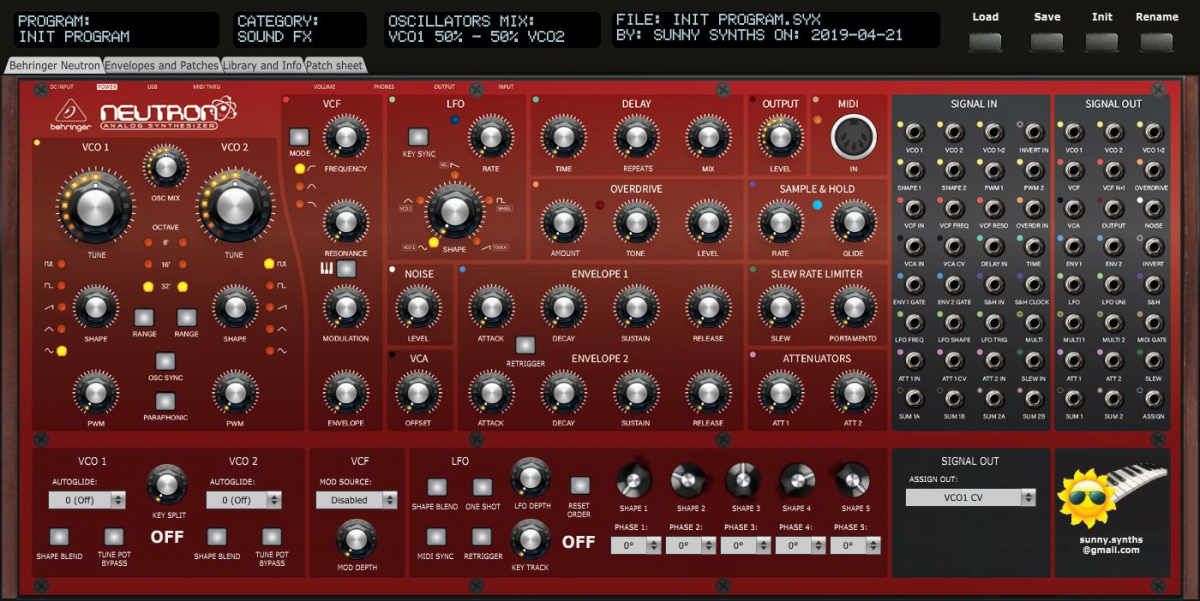Click the ATT 1 CV jack
Image resolution: width=1200 pixels, height=601 pixels.
[953, 360]
